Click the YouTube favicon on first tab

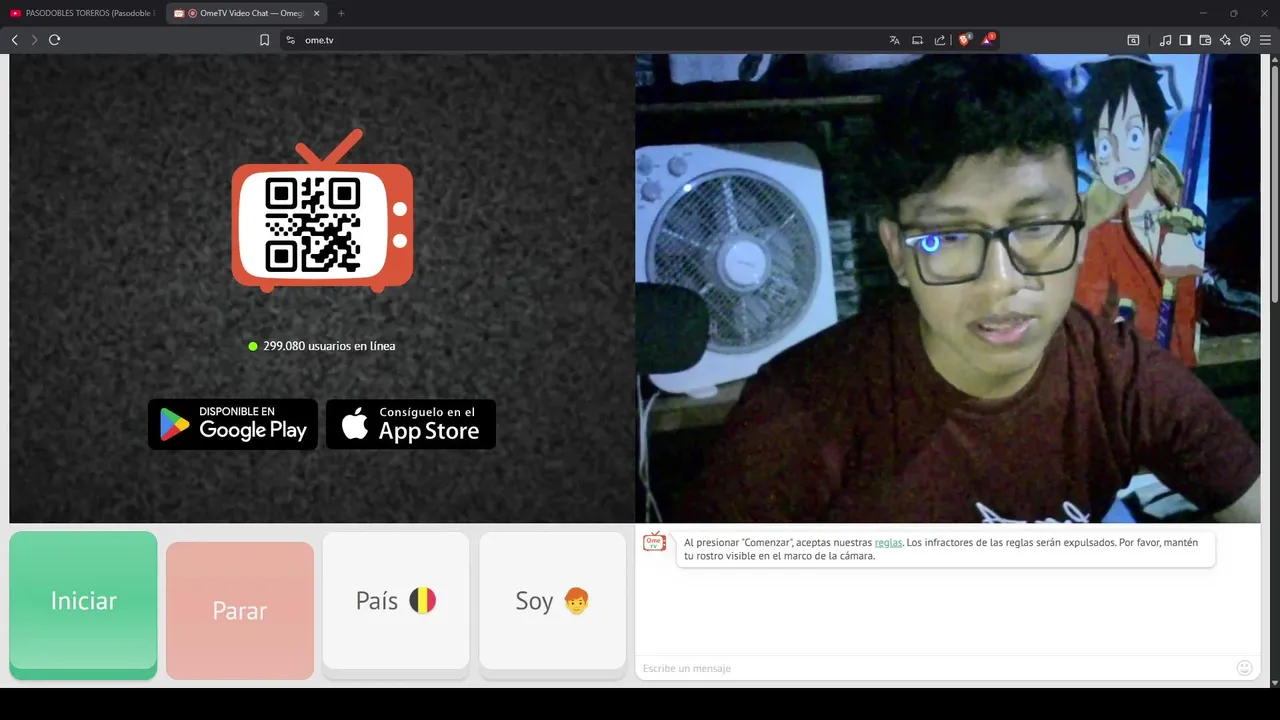[x=15, y=13]
